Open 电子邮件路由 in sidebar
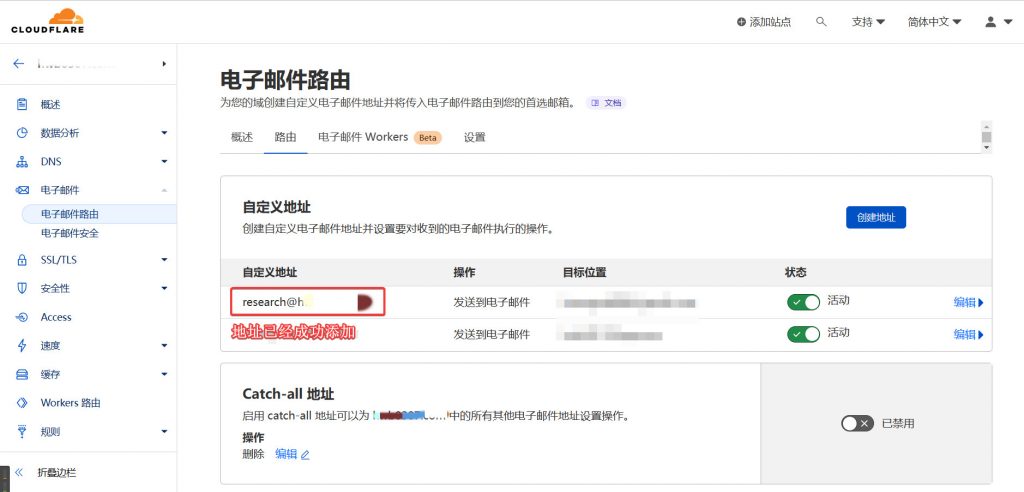Viewport: 1024px width, 492px height. click(99, 214)
